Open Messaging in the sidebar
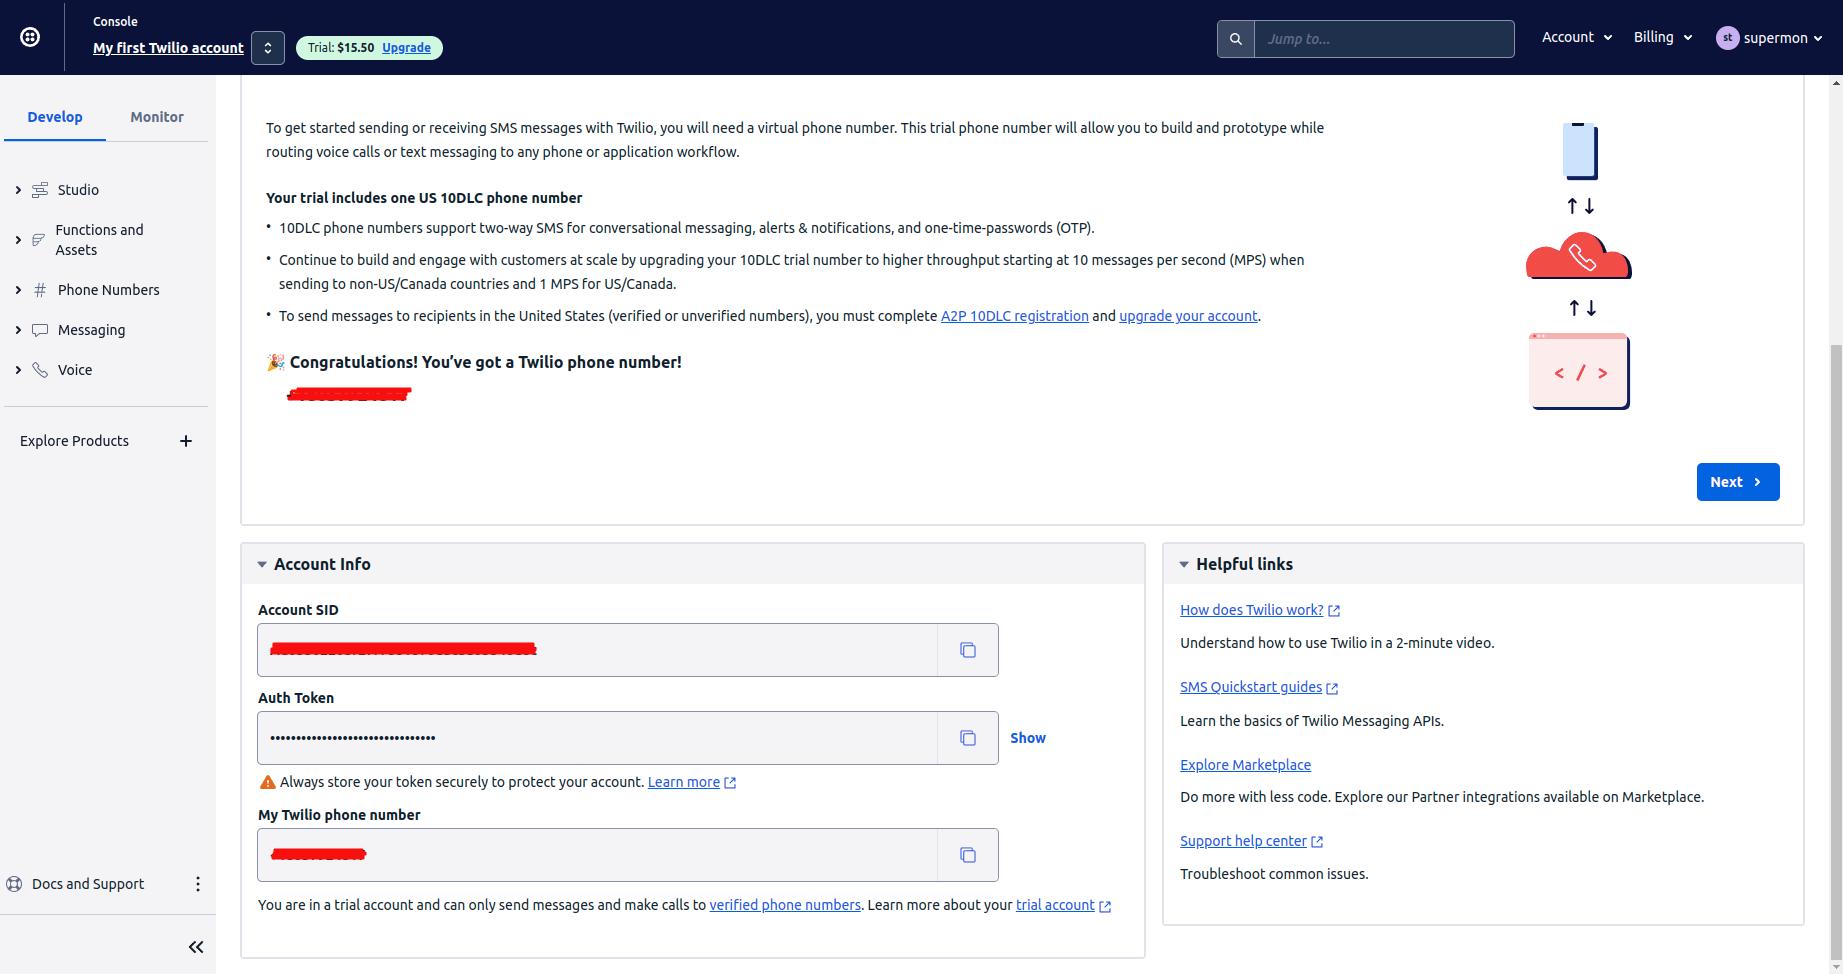The width and height of the screenshot is (1843, 974). 92,330
